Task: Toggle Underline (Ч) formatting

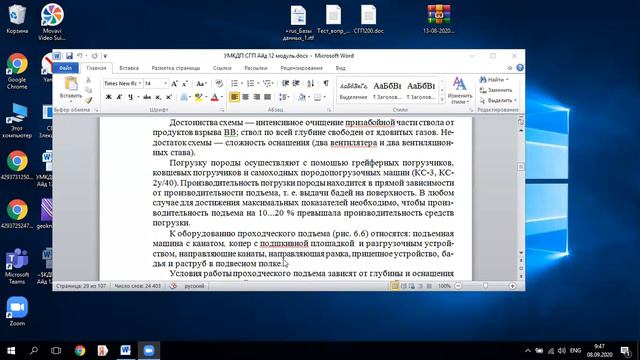Action: click(131, 97)
